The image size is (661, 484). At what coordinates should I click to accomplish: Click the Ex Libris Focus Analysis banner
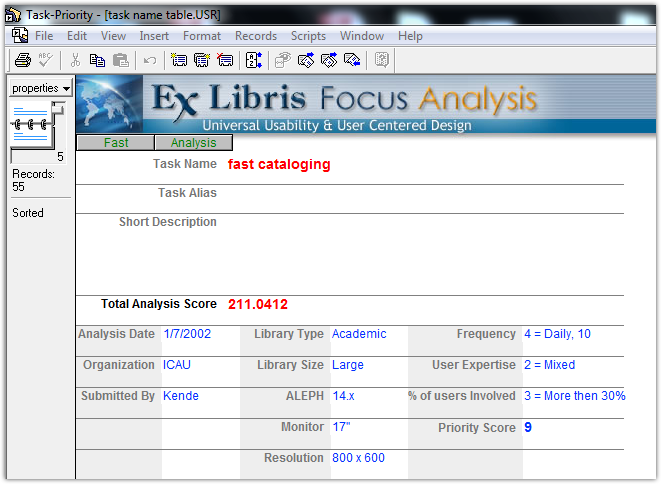coord(366,104)
